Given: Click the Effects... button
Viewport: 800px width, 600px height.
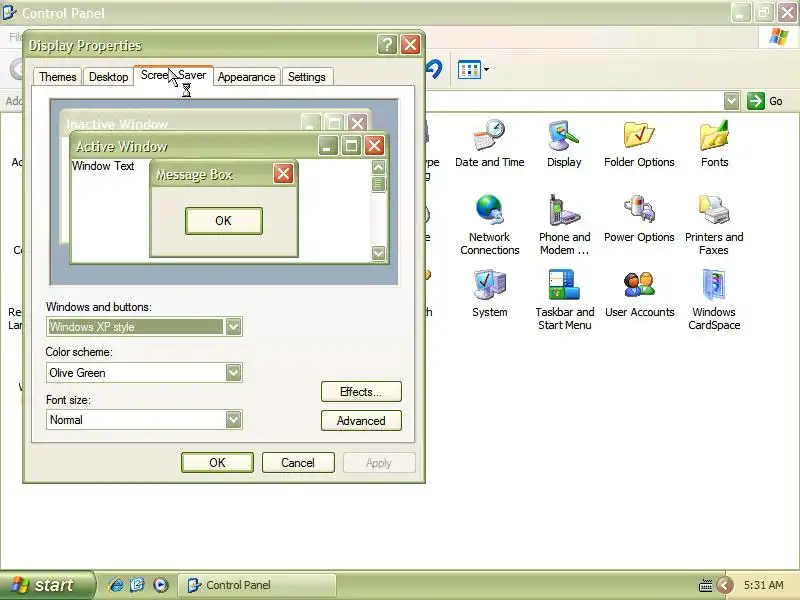Looking at the screenshot, I should pos(361,392).
